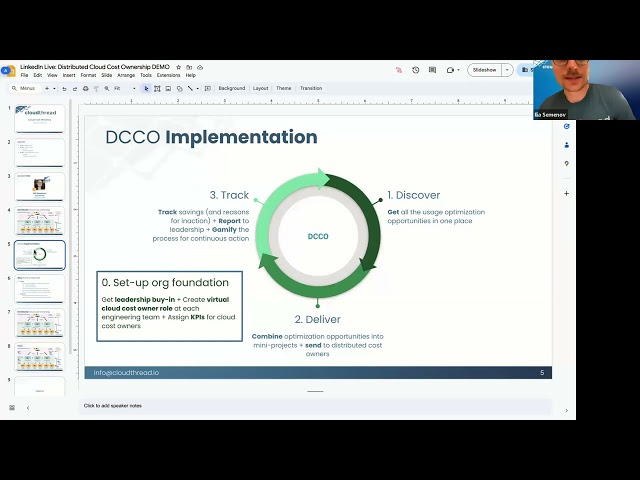640x480 pixels.
Task: Open the Tools menu
Action: [x=146, y=75]
